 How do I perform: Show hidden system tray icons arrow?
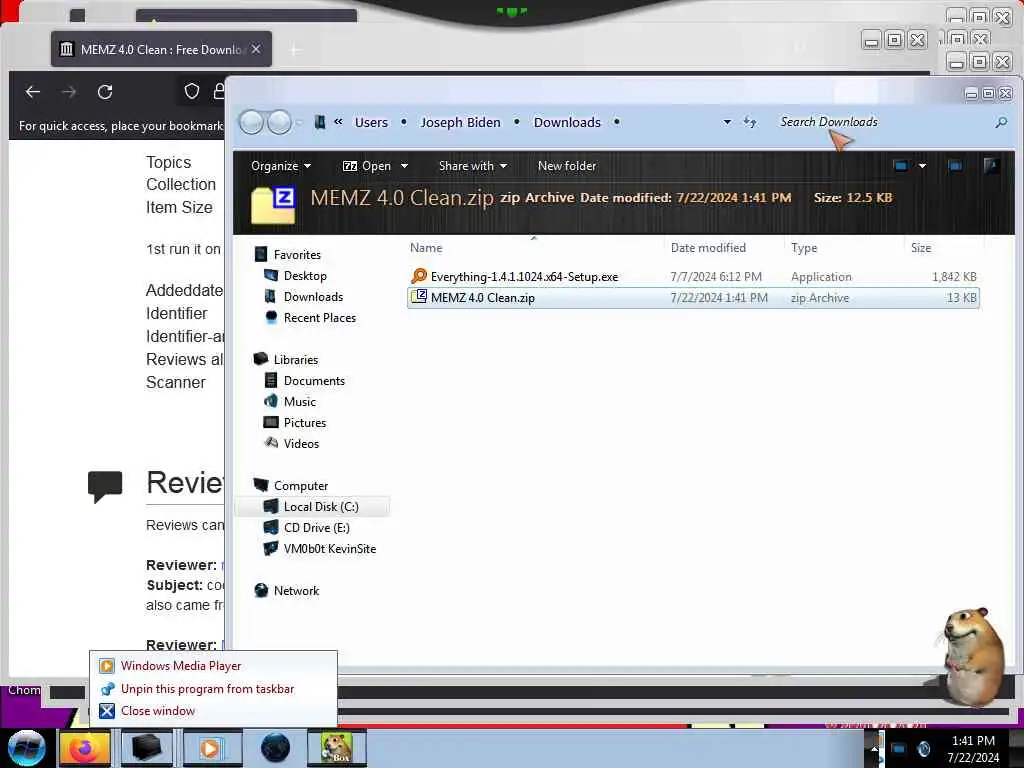(874, 749)
